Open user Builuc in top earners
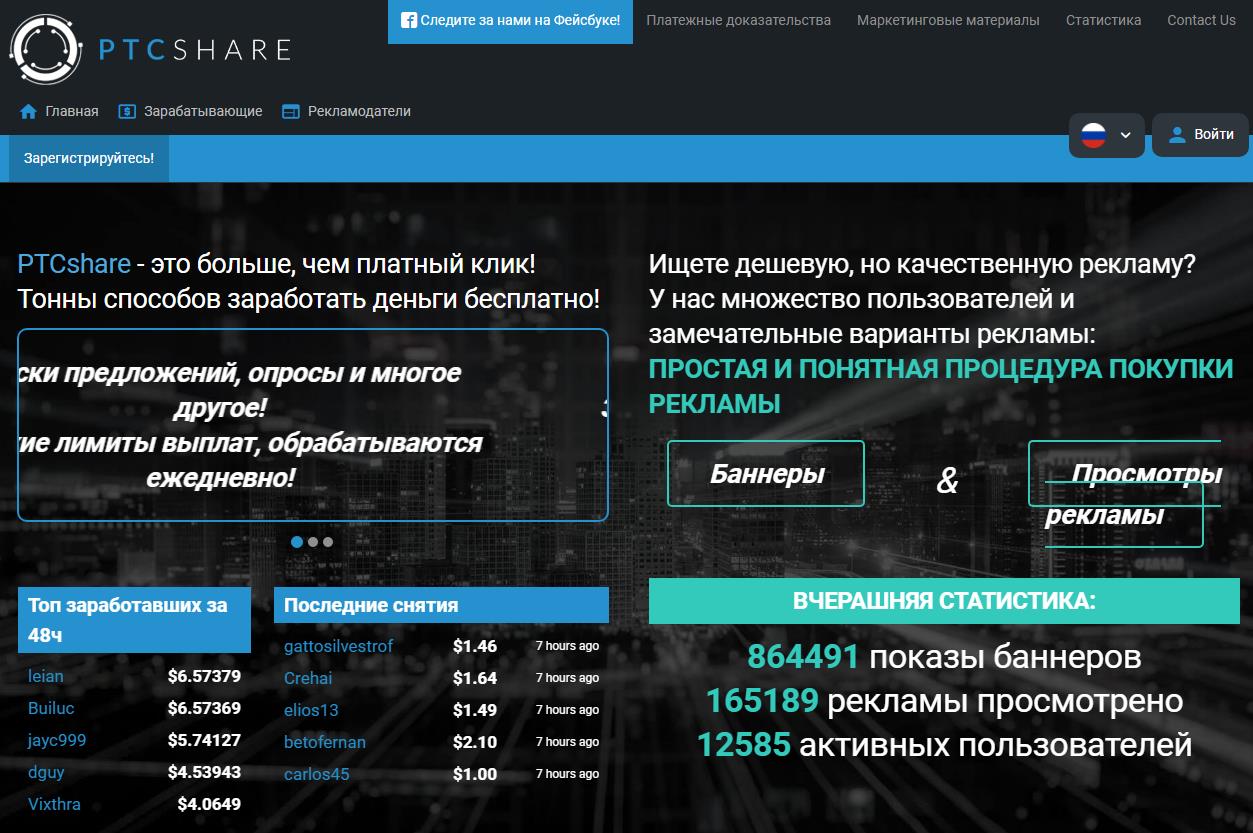The height and width of the screenshot is (833, 1253). point(51,708)
